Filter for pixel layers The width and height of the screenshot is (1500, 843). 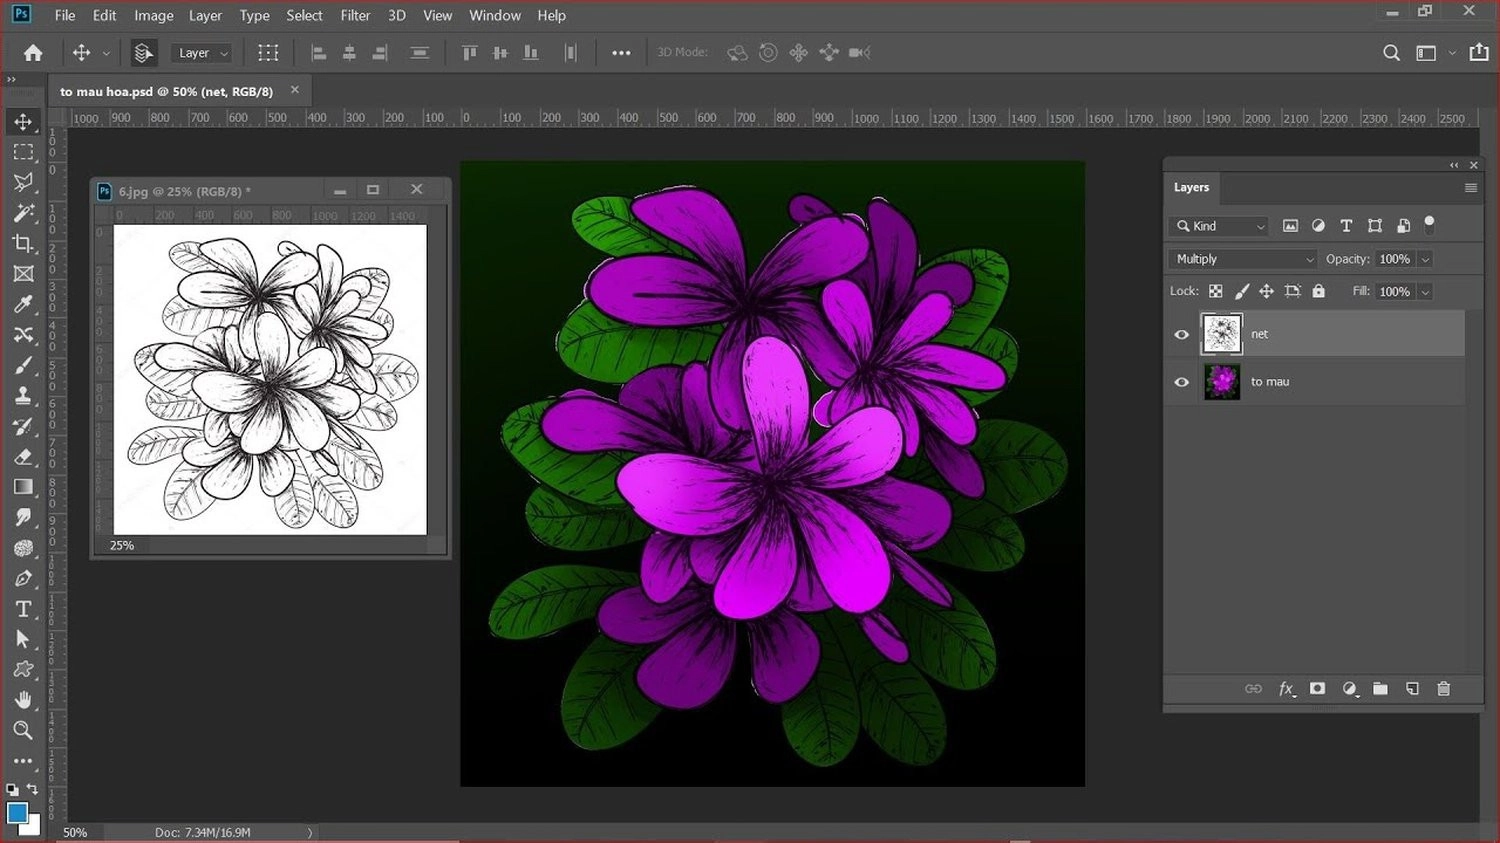[1290, 226]
